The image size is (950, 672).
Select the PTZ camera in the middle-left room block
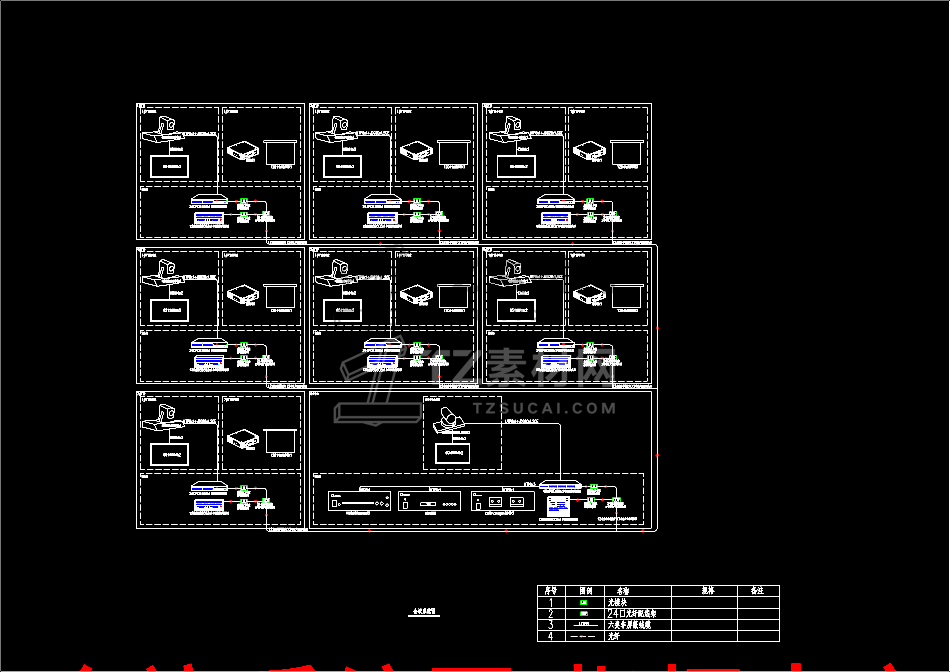point(162,274)
